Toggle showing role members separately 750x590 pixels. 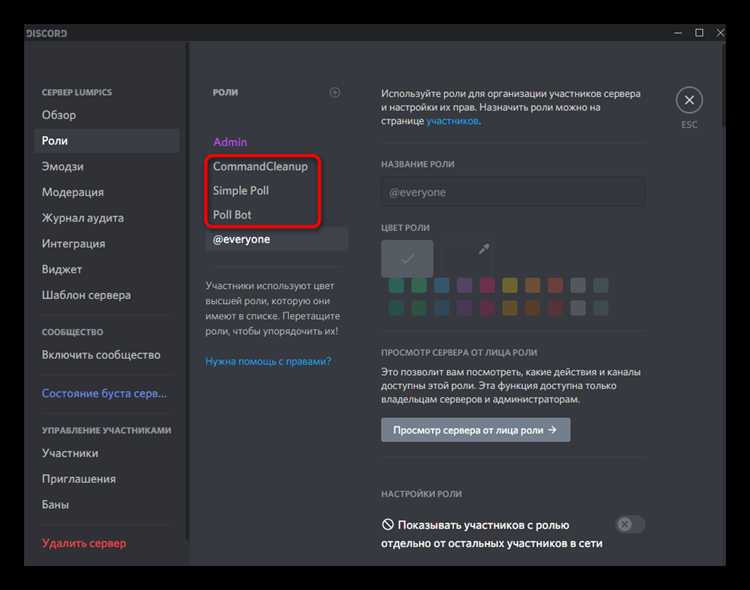[x=630, y=524]
